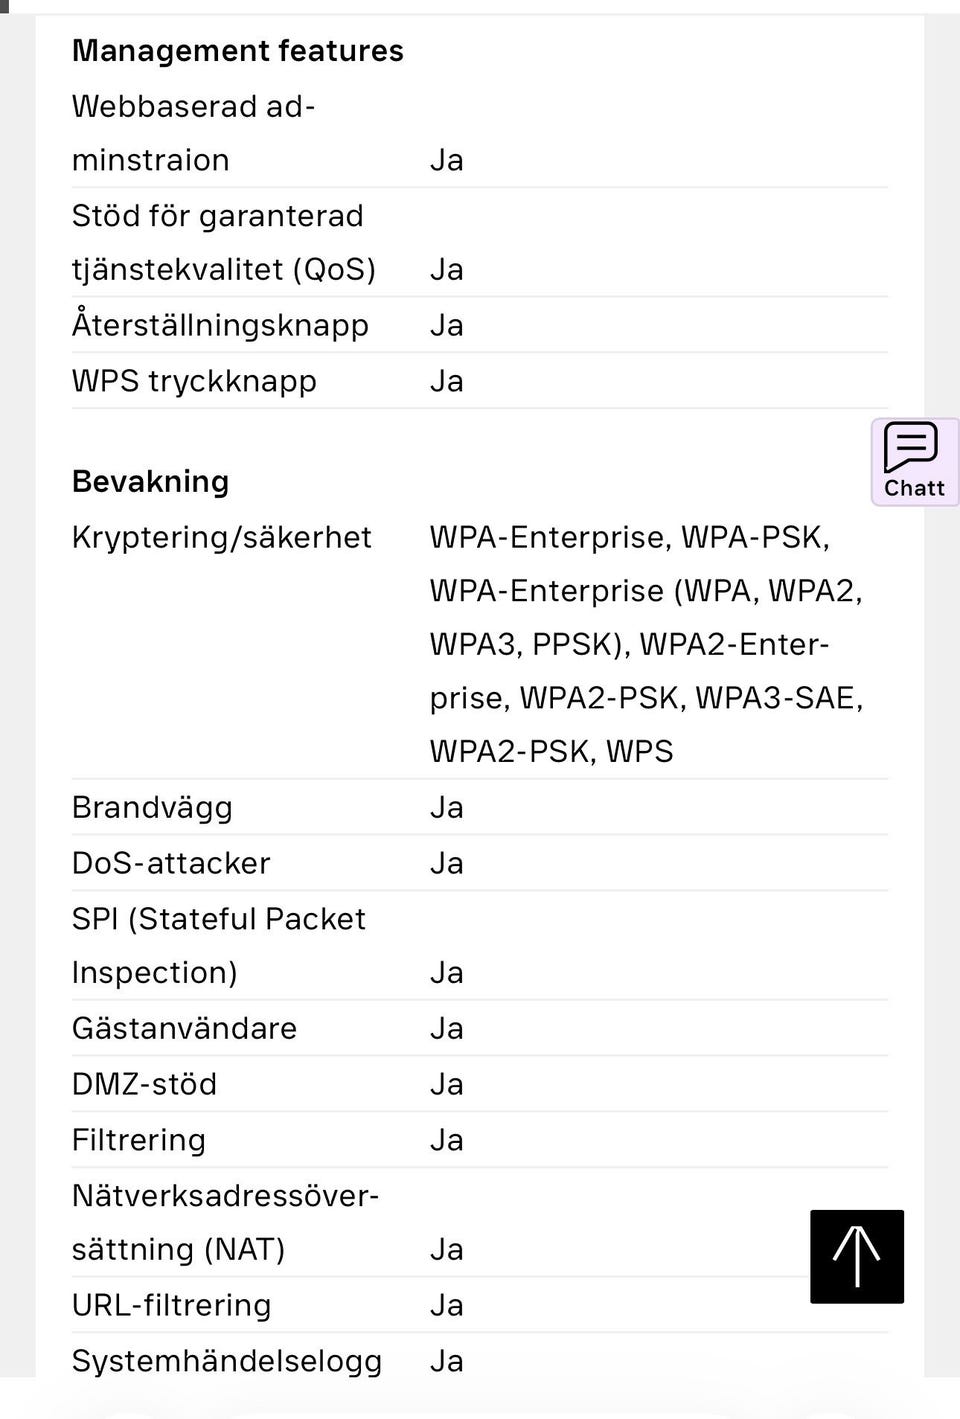Click the WPA encryption standards list text
The width and height of the screenshot is (960, 1419).
coord(646,645)
